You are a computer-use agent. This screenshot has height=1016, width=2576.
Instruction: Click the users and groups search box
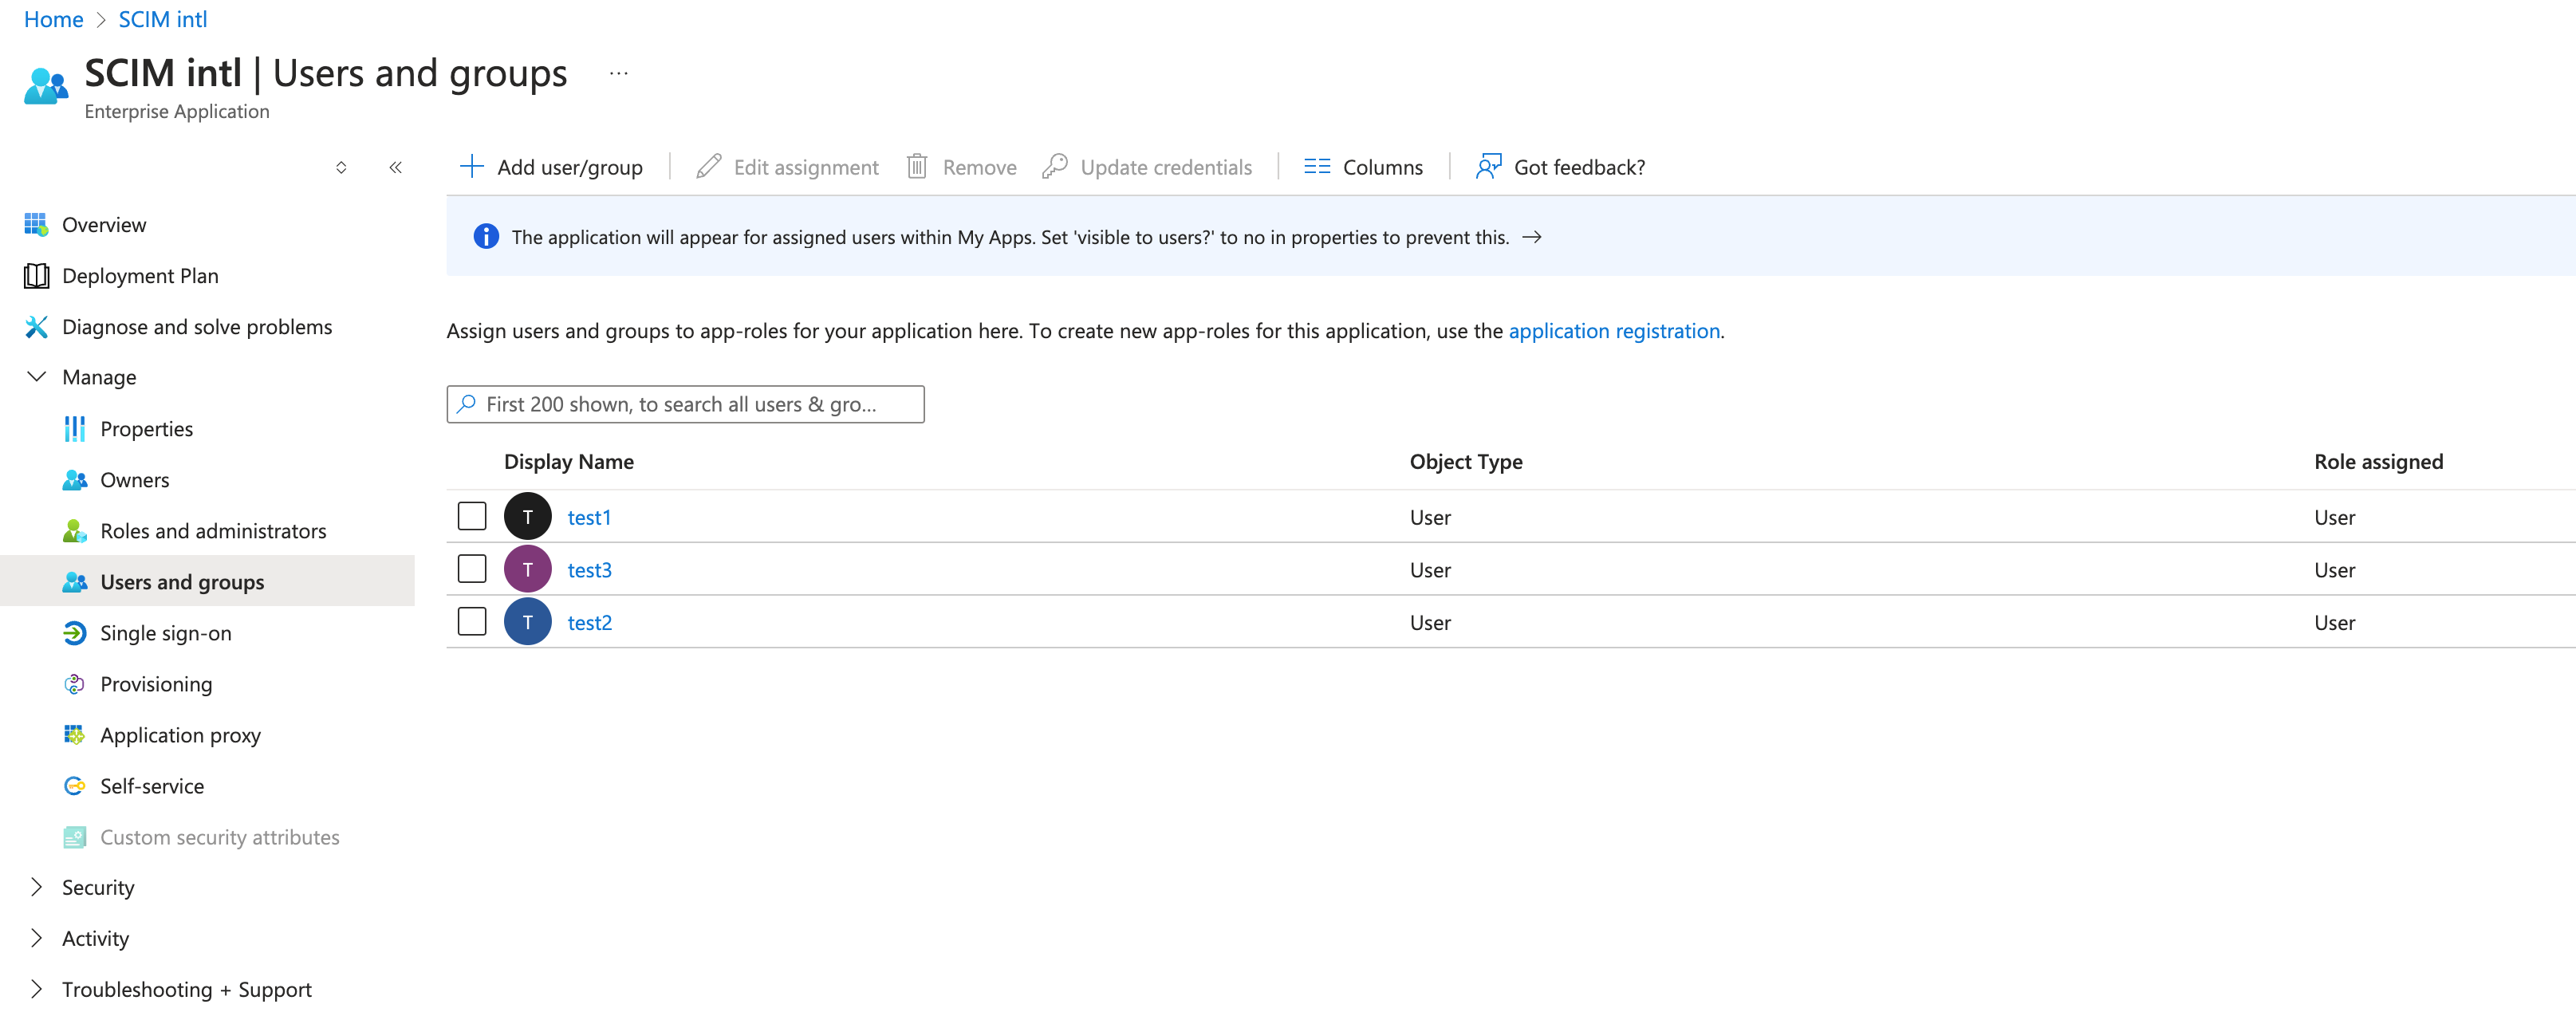pos(685,404)
